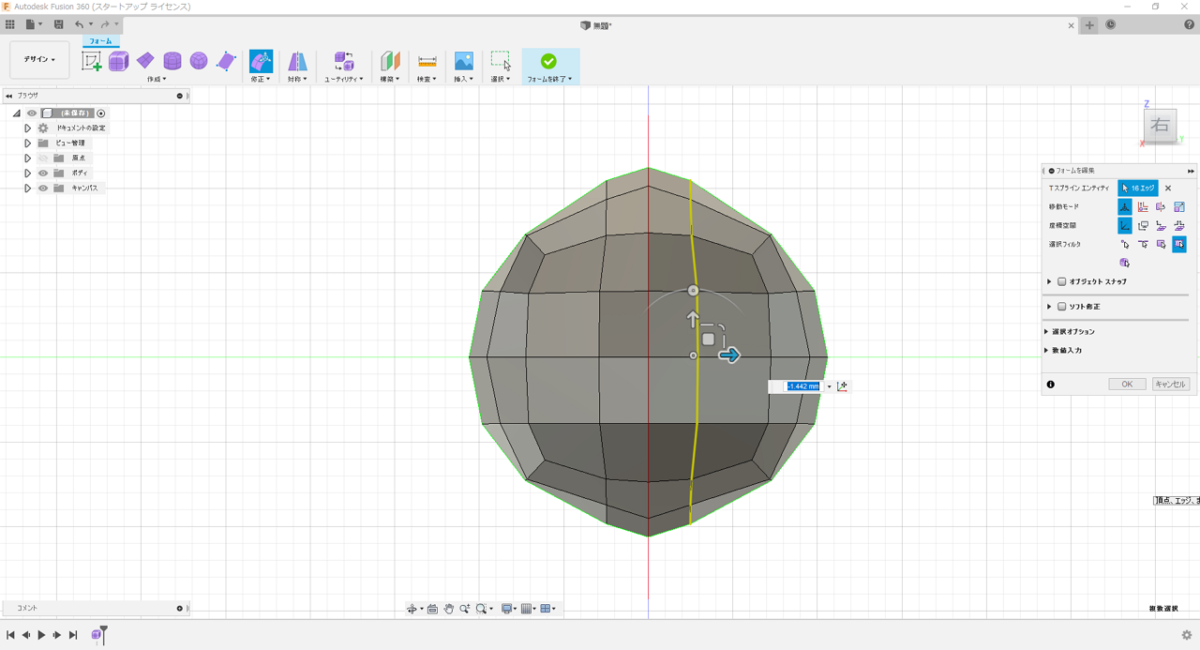Viewport: 1200px width, 650px height.
Task: Select the Pan hand tool
Action: pyautogui.click(x=449, y=608)
